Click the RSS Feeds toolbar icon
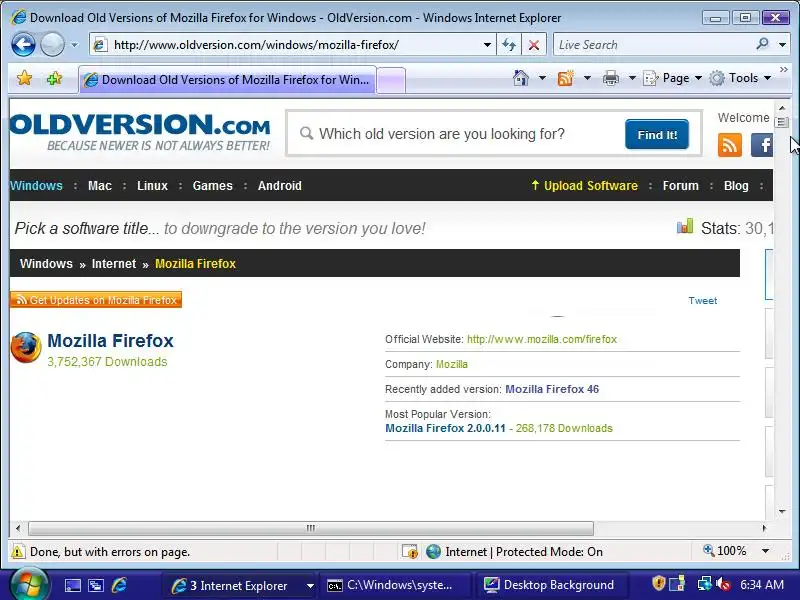The width and height of the screenshot is (800, 600). [565, 78]
